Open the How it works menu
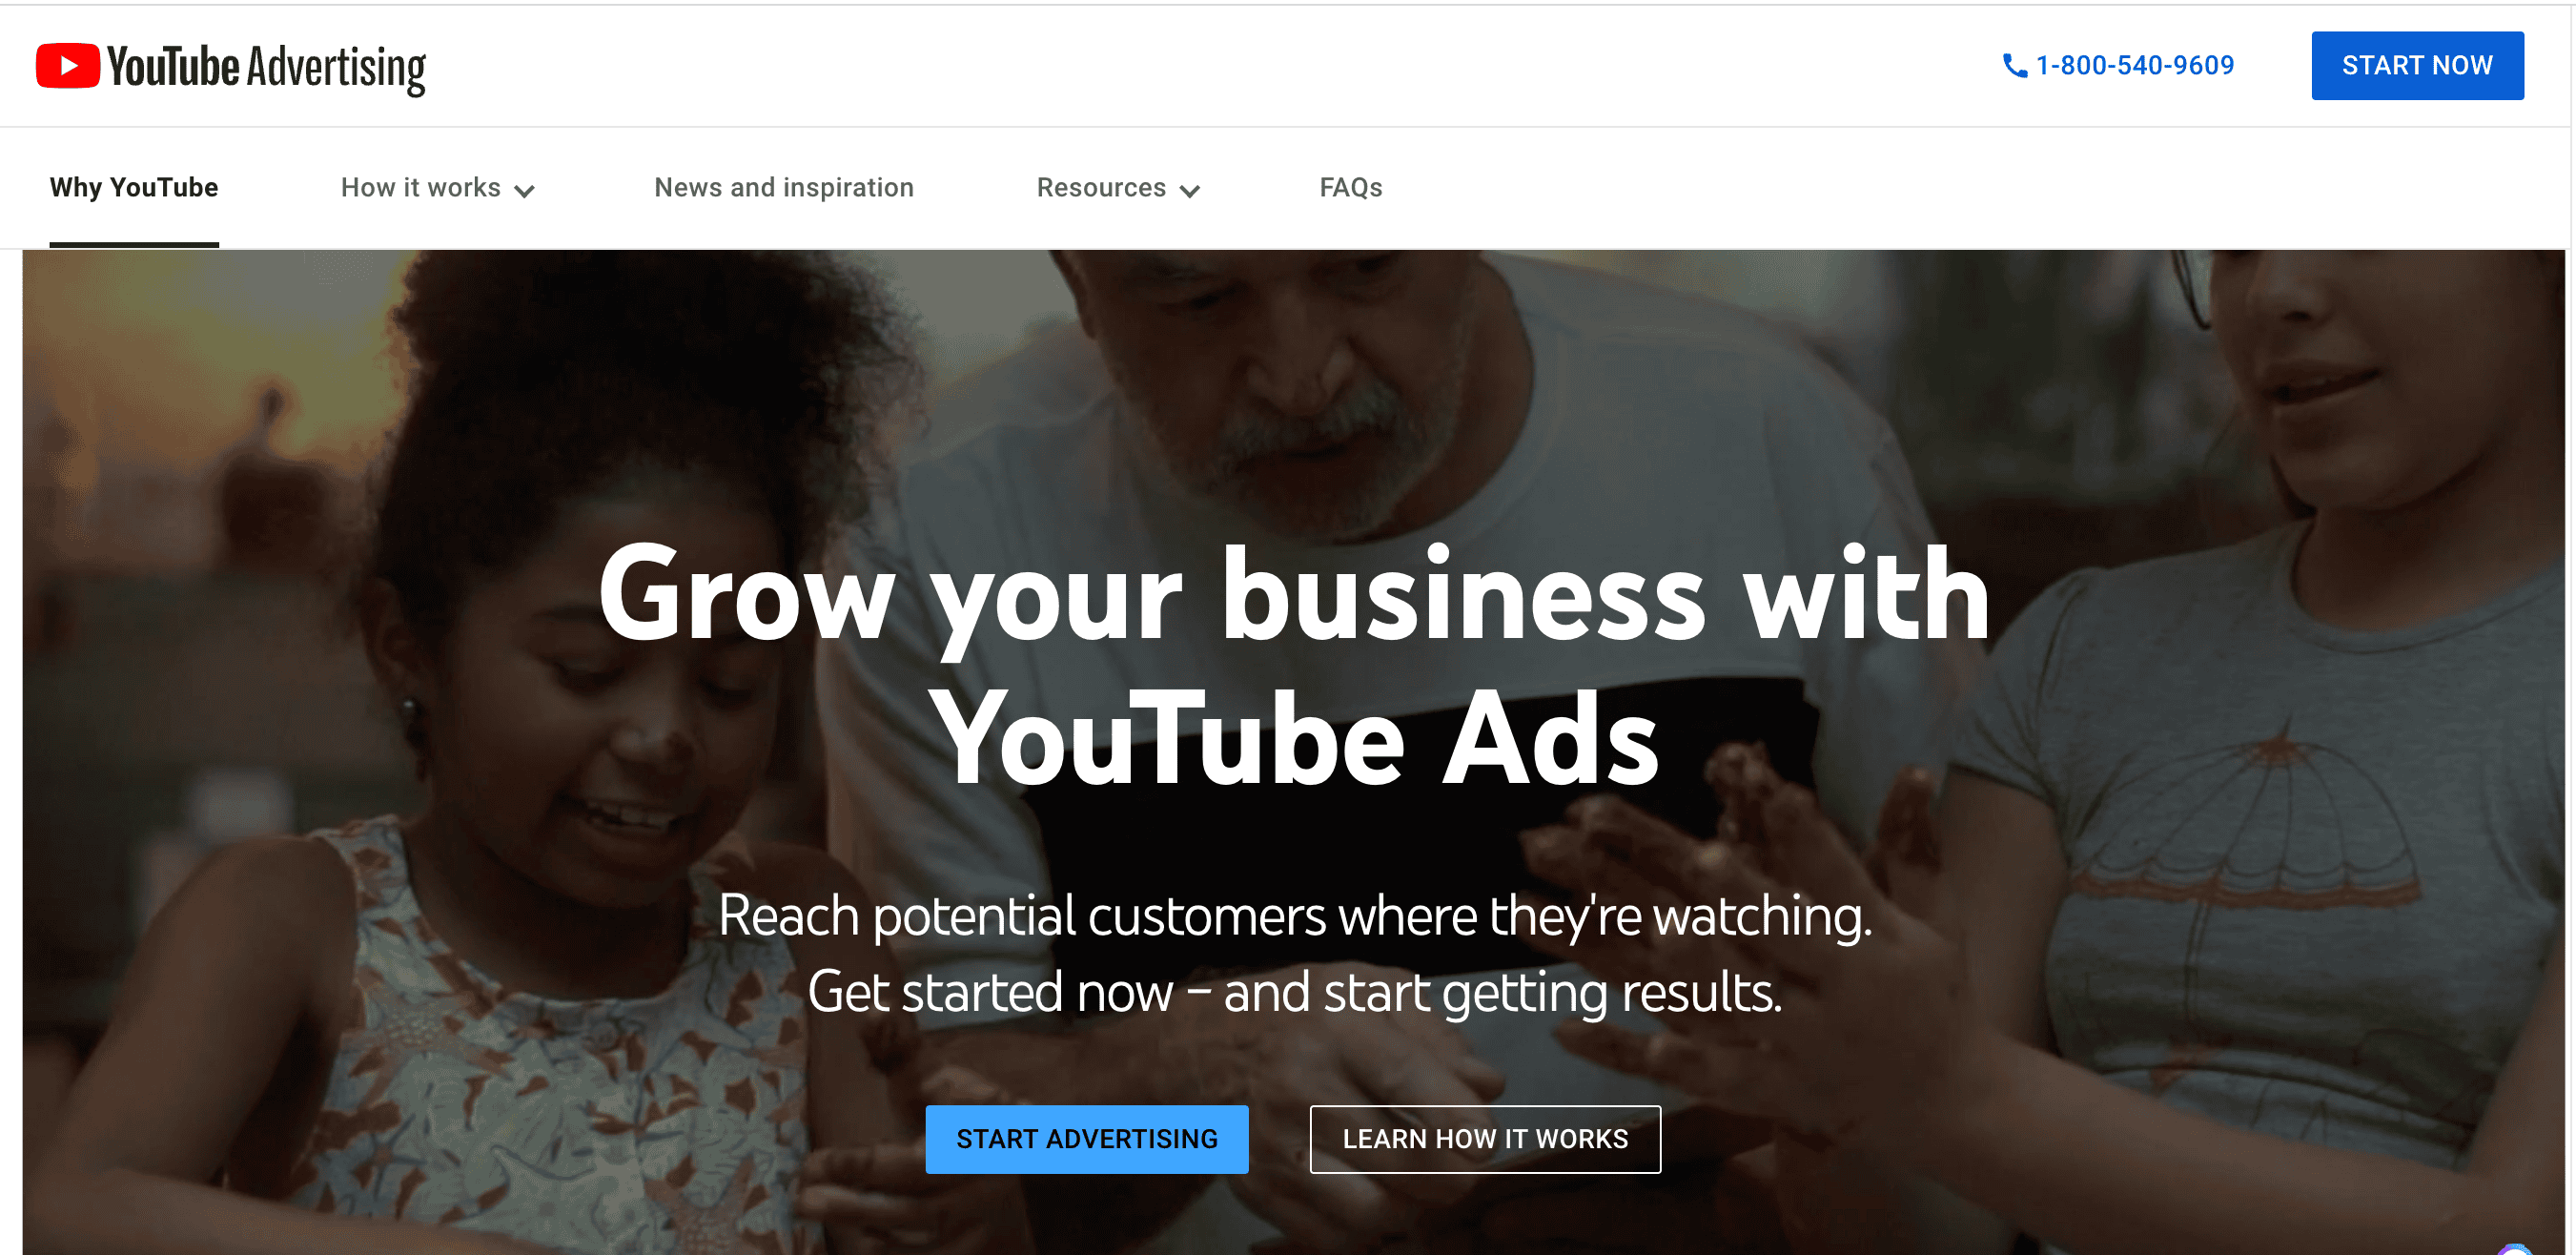Screen dimensions: 2576x1255 (436, 187)
